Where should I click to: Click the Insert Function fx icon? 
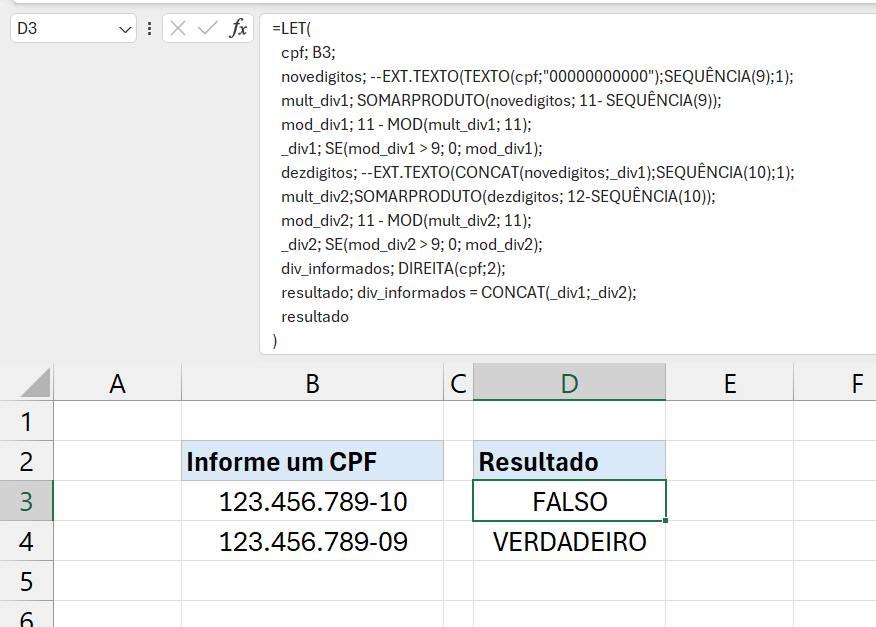(x=238, y=29)
